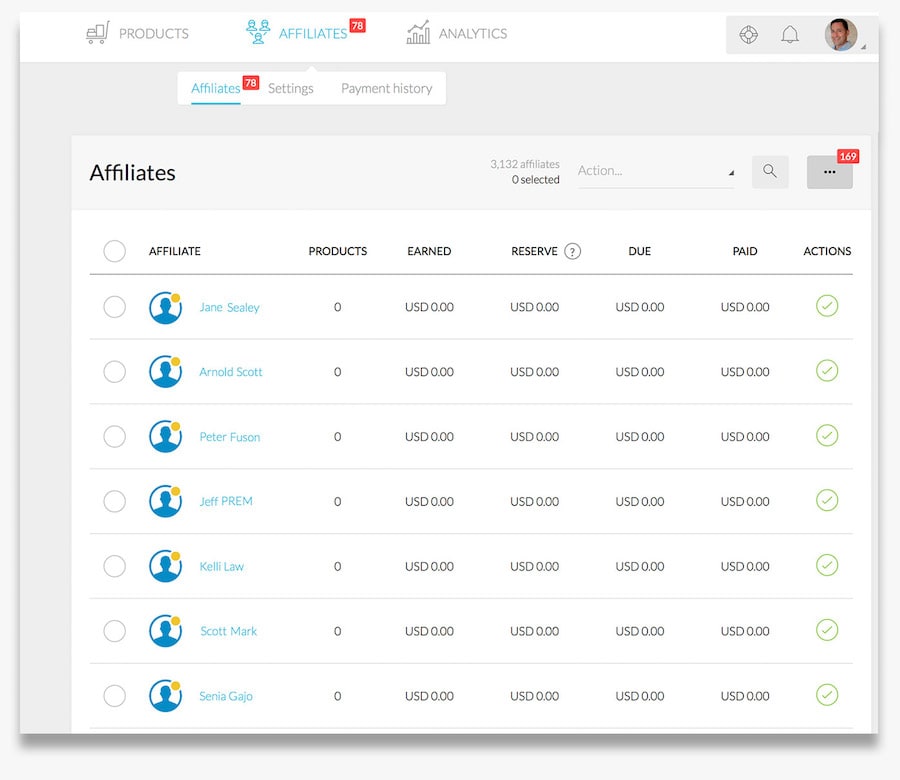900x780 pixels.
Task: Click the green checkmark for Kelli Law
Action: [x=826, y=565]
